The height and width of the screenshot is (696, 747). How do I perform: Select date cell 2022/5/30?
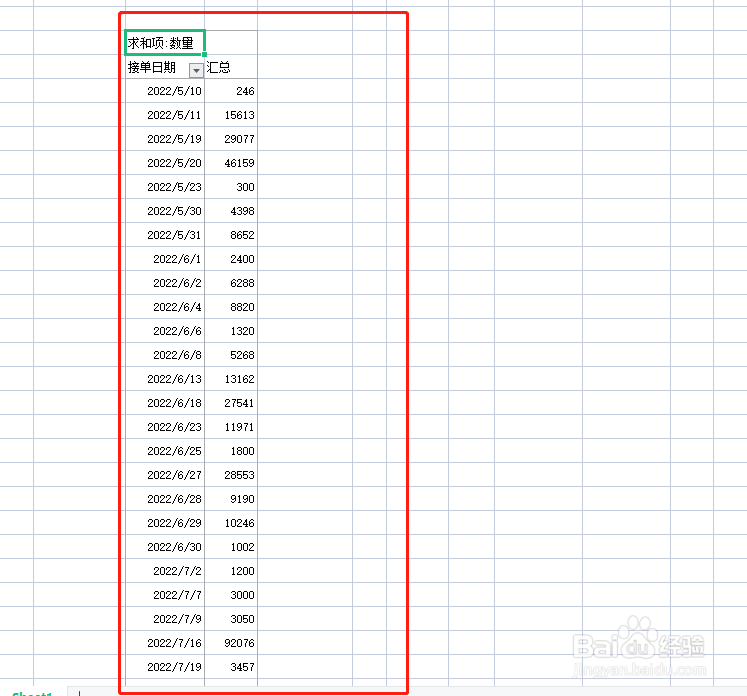[165, 211]
